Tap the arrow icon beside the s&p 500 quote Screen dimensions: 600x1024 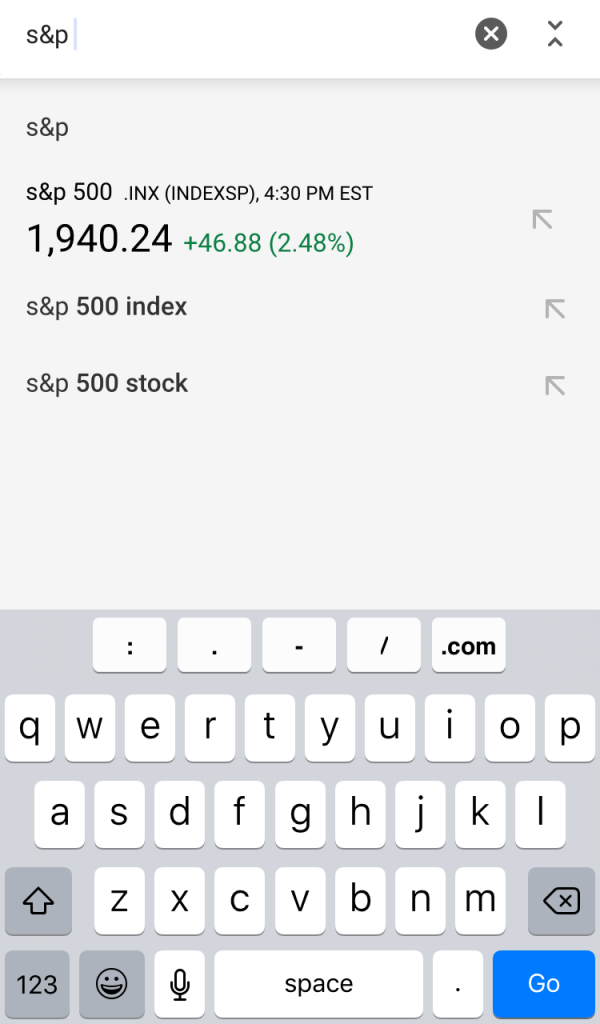click(542, 219)
